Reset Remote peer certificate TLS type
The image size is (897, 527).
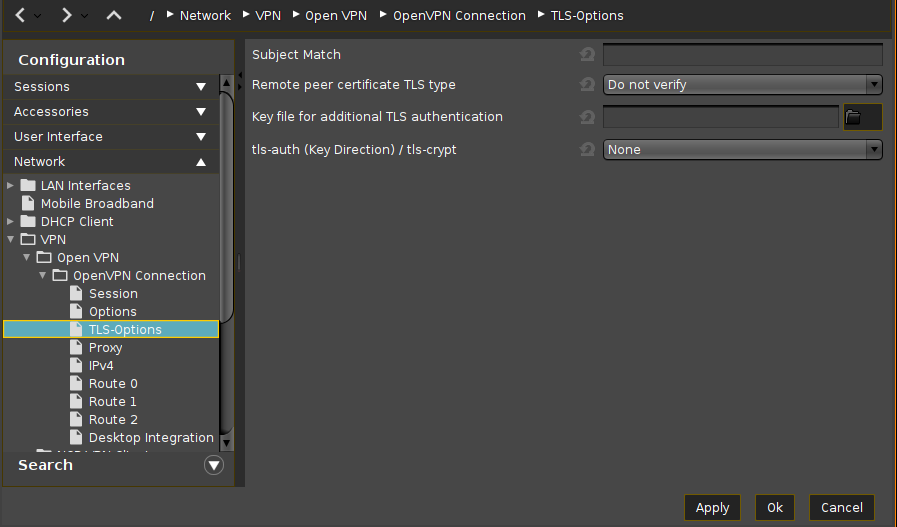[587, 86]
